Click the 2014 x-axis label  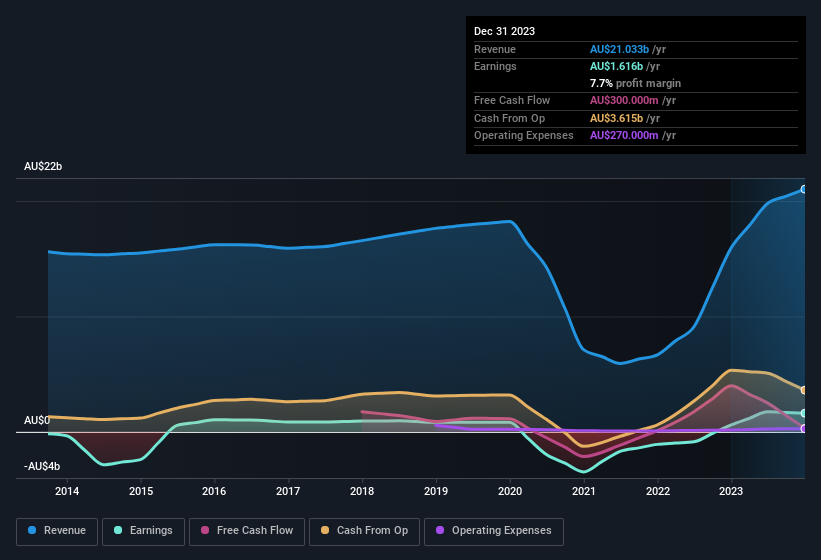67,491
